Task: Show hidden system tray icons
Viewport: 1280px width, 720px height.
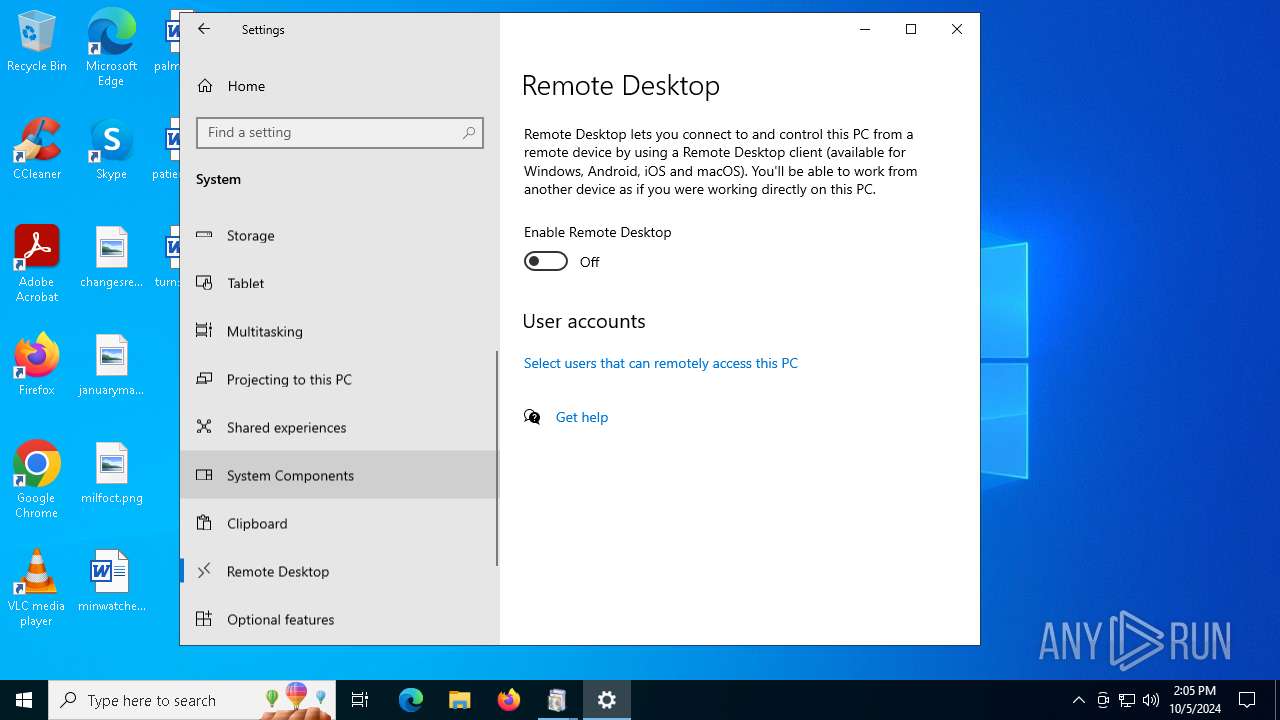Action: click(x=1079, y=700)
